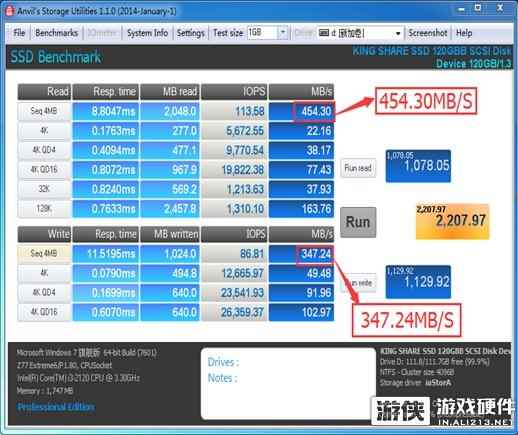Take a Screenshot from the toolbar
The height and width of the screenshot is (435, 518).
pyautogui.click(x=428, y=33)
